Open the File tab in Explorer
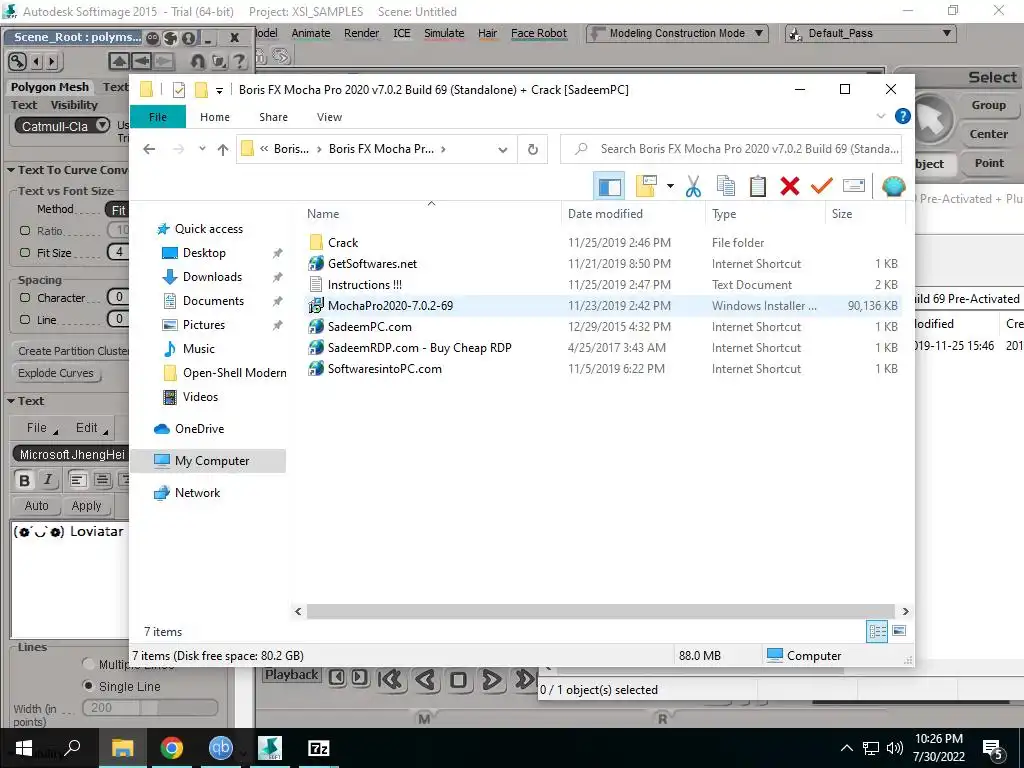The image size is (1024, 768). pos(158,117)
